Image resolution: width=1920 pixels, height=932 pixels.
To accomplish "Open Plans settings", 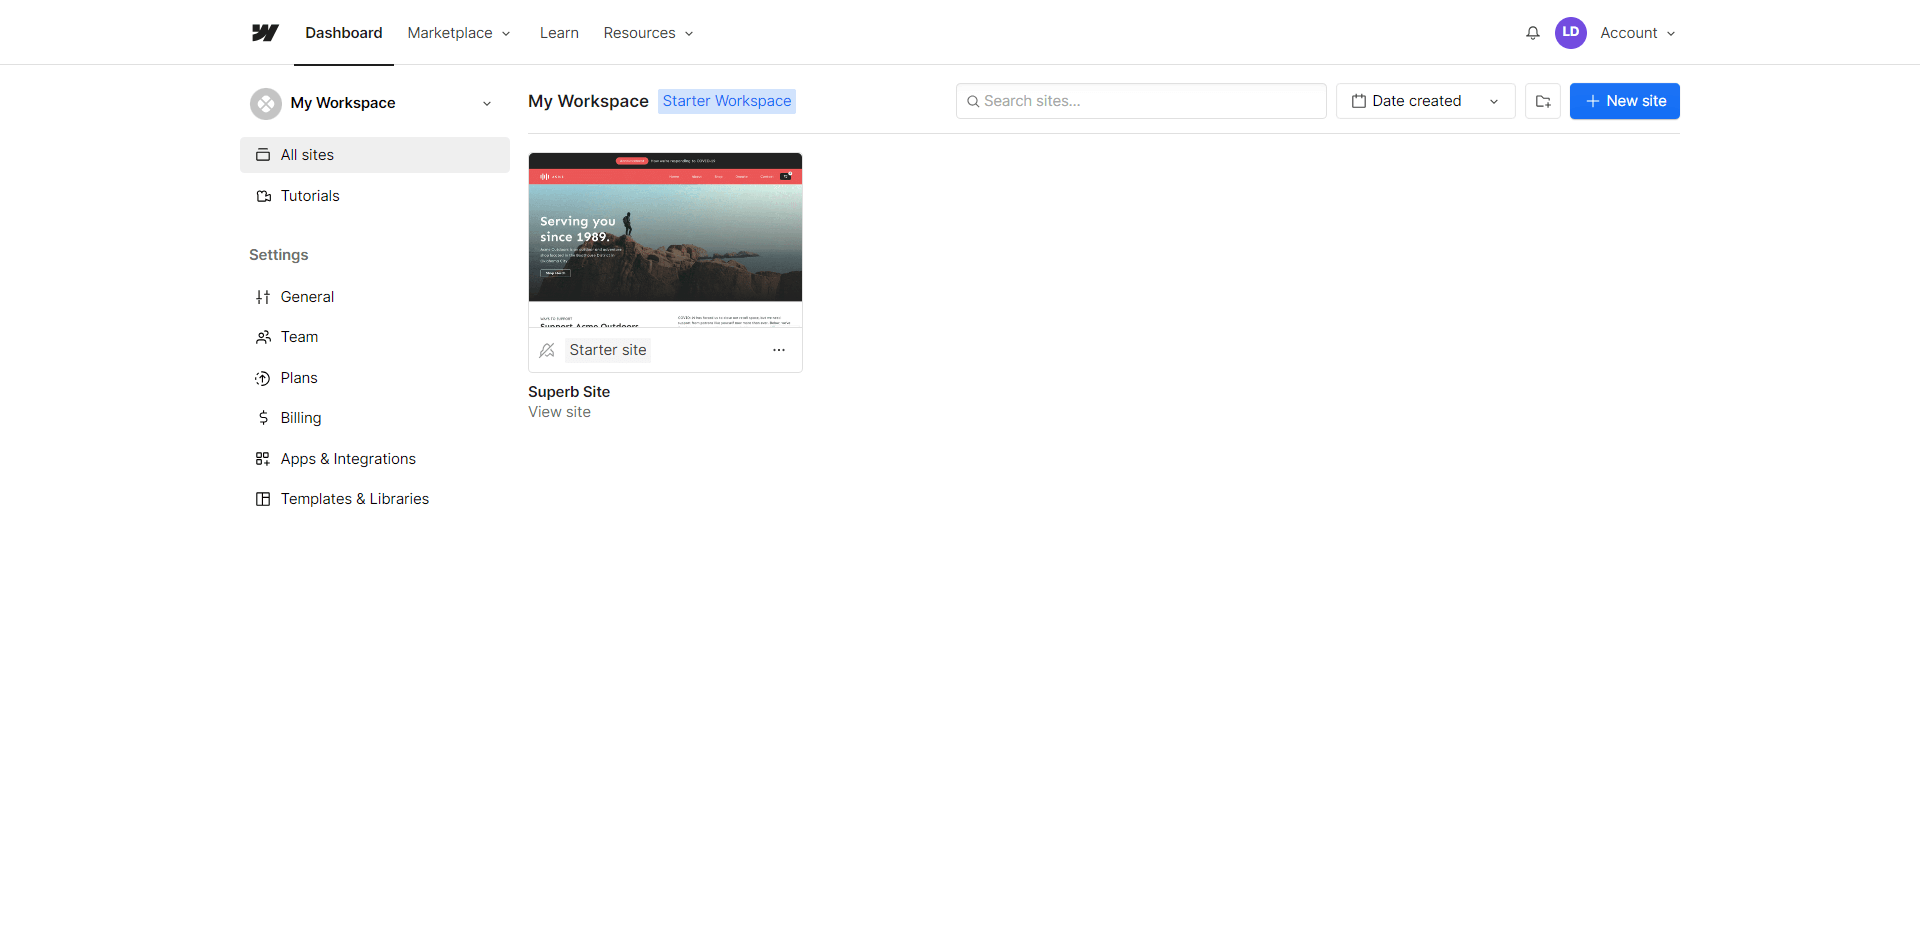I will click(375, 378).
